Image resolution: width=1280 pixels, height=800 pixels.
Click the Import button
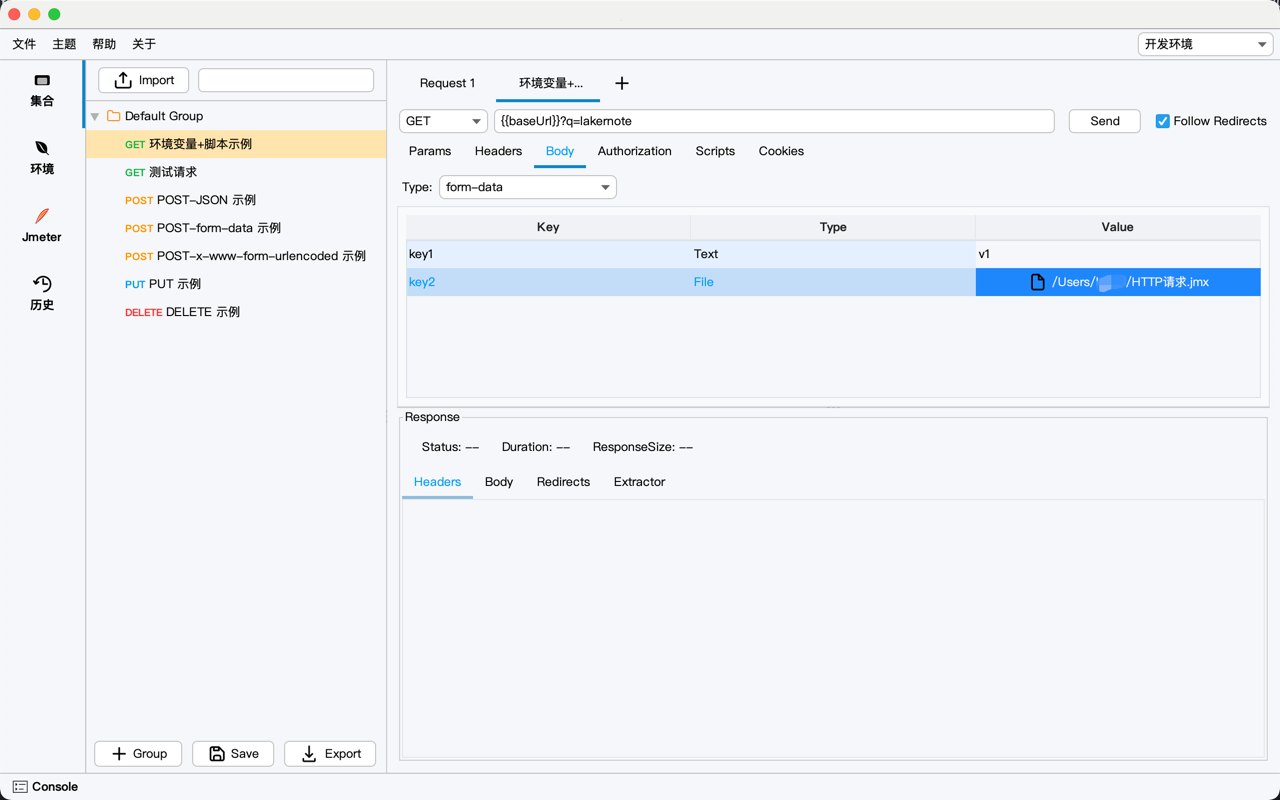144,80
